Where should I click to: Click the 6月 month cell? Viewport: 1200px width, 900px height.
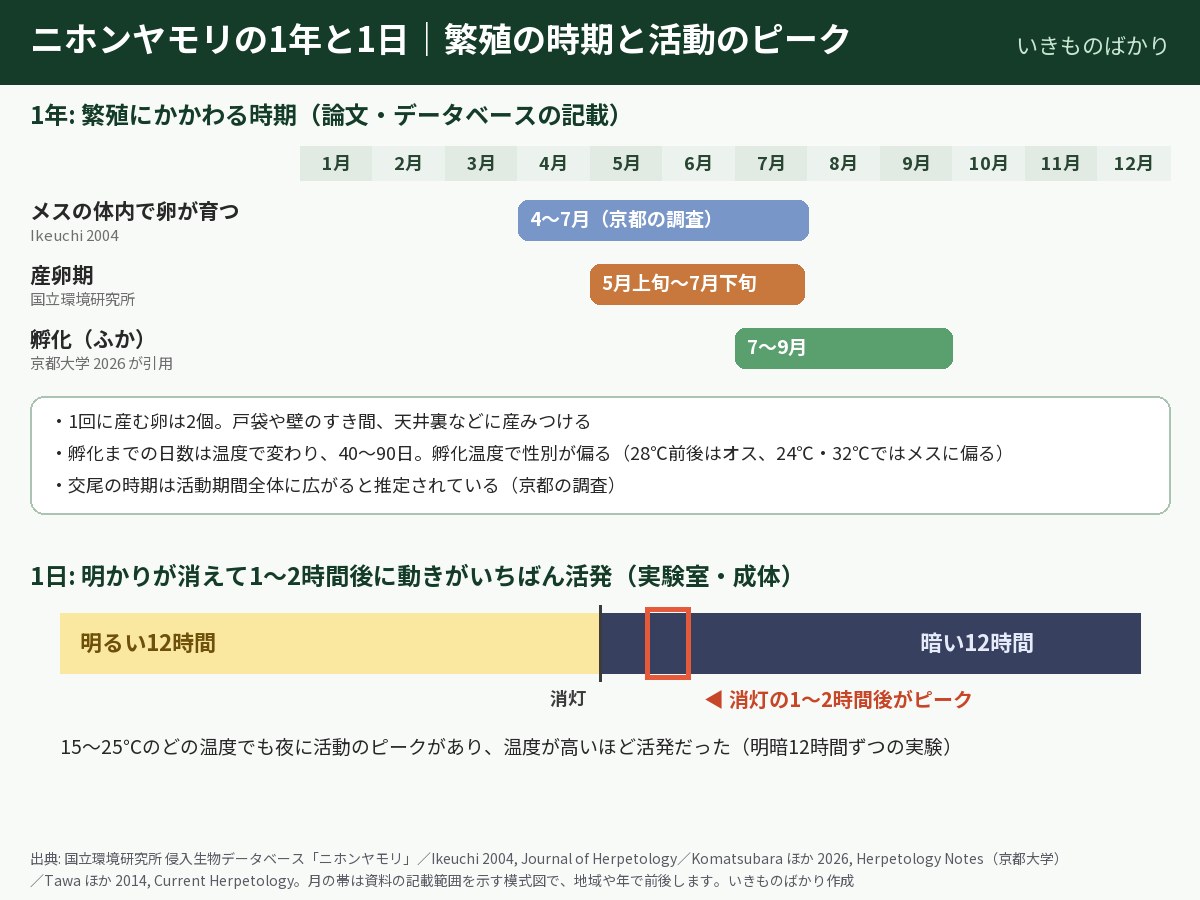click(x=698, y=163)
